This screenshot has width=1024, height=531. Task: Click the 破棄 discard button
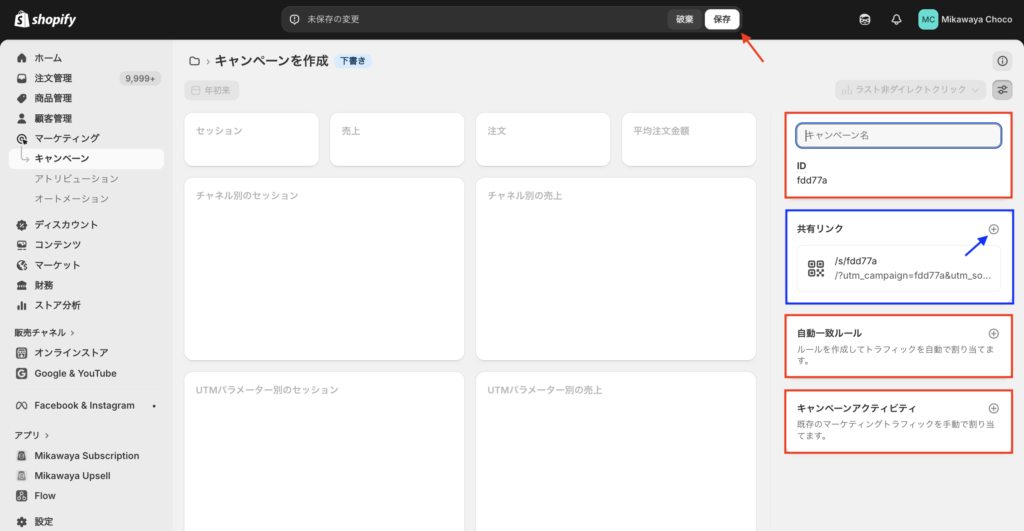684,19
